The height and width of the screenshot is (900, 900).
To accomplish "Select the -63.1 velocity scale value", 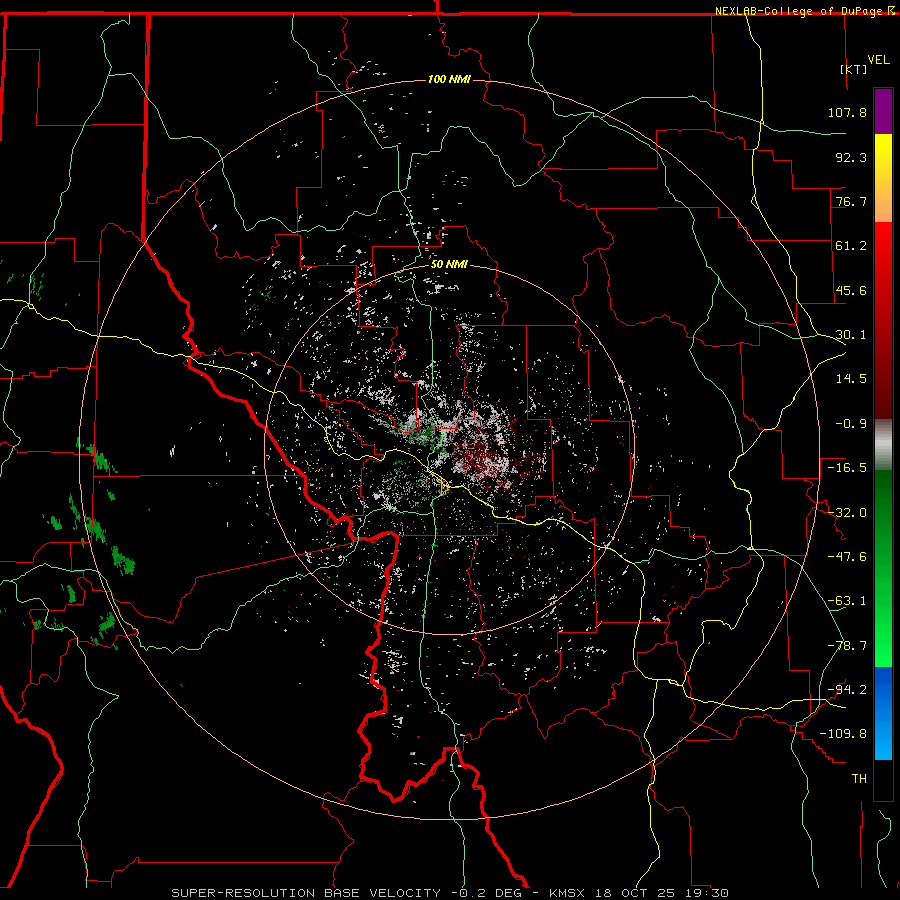I will (847, 601).
